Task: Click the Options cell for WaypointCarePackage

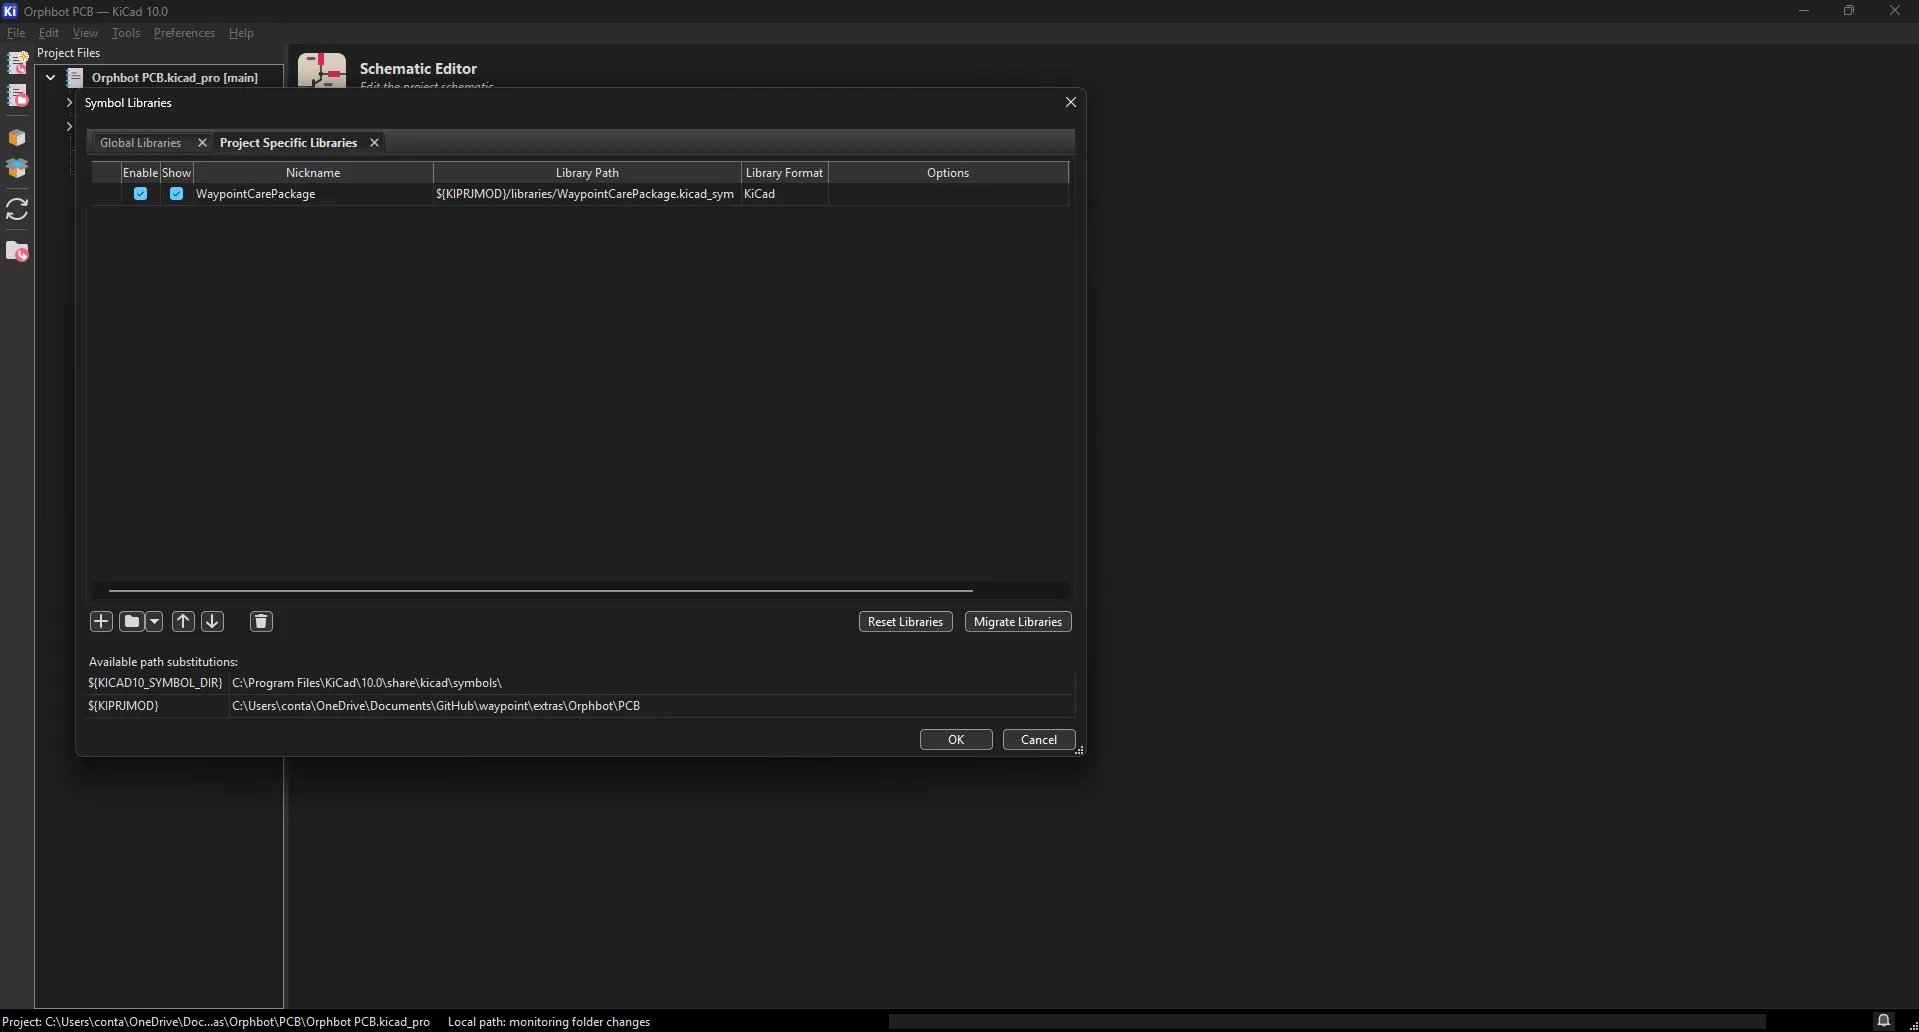Action: (x=948, y=194)
